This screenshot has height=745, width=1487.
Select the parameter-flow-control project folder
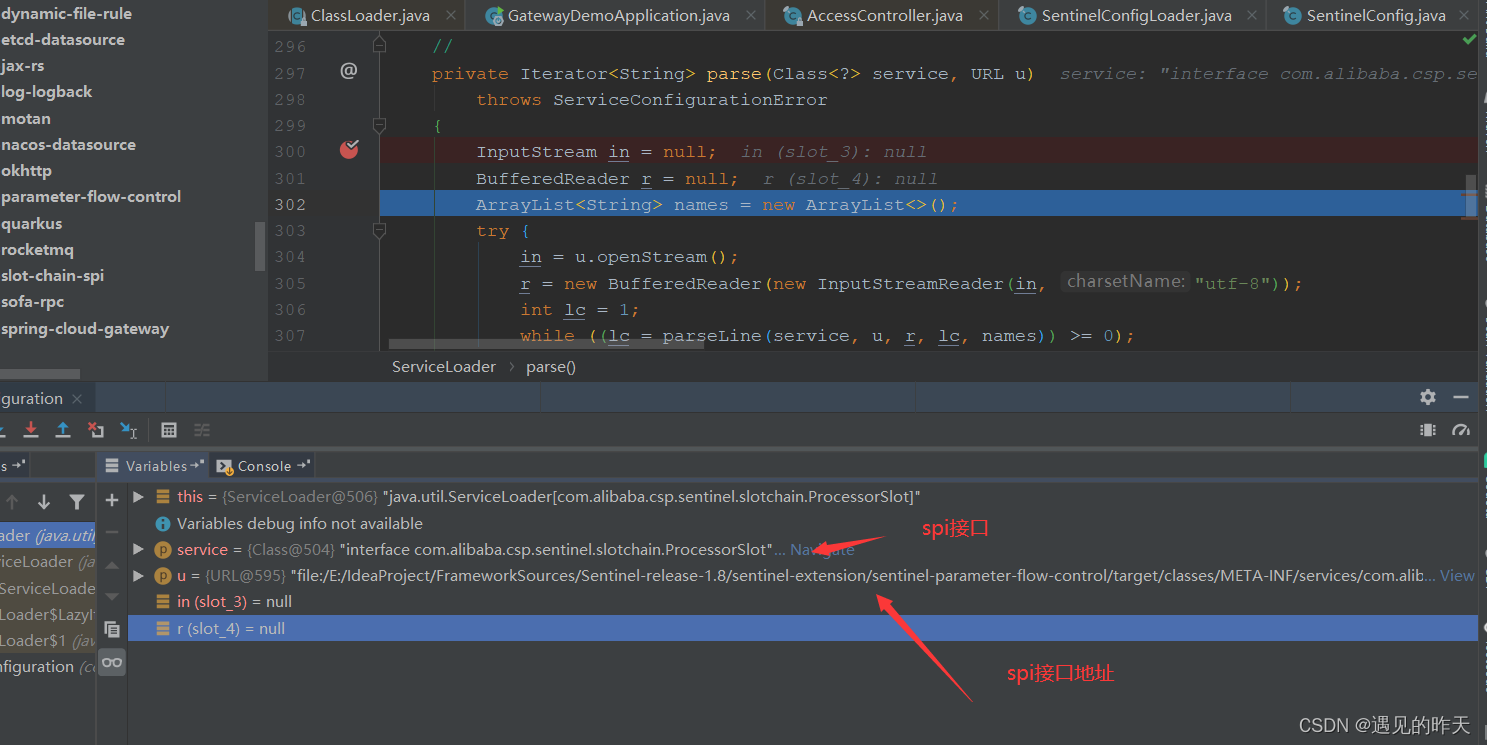point(91,196)
